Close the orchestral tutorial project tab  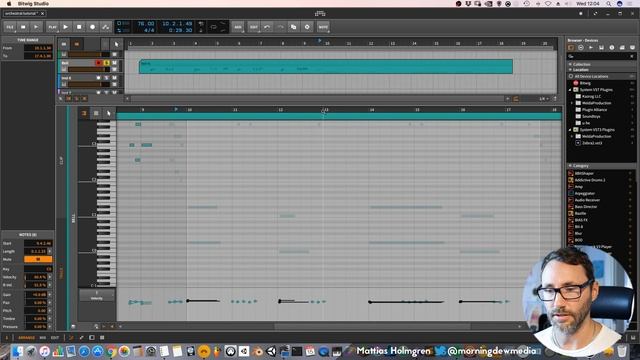[x=42, y=13]
